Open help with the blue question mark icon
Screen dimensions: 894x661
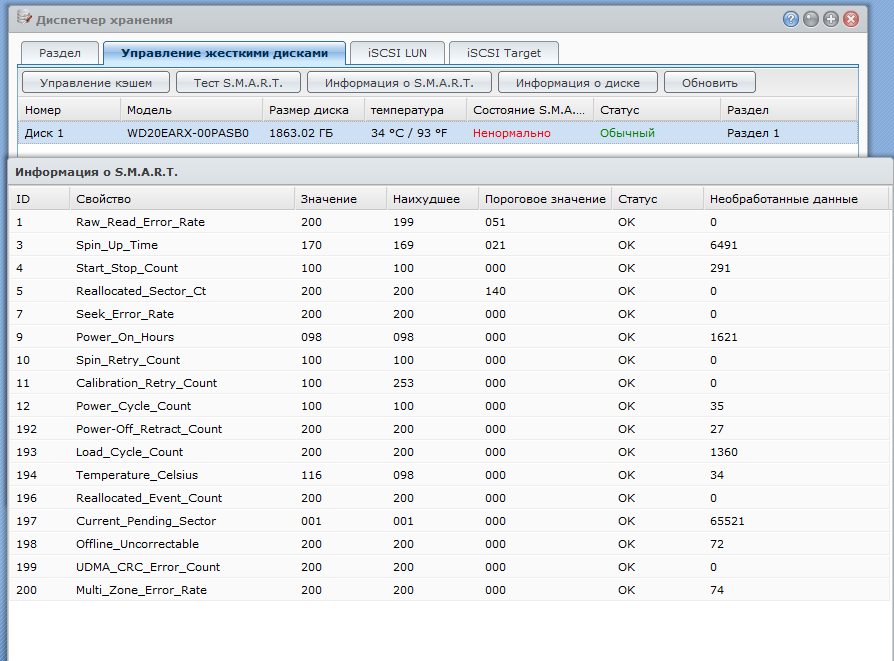click(791, 19)
